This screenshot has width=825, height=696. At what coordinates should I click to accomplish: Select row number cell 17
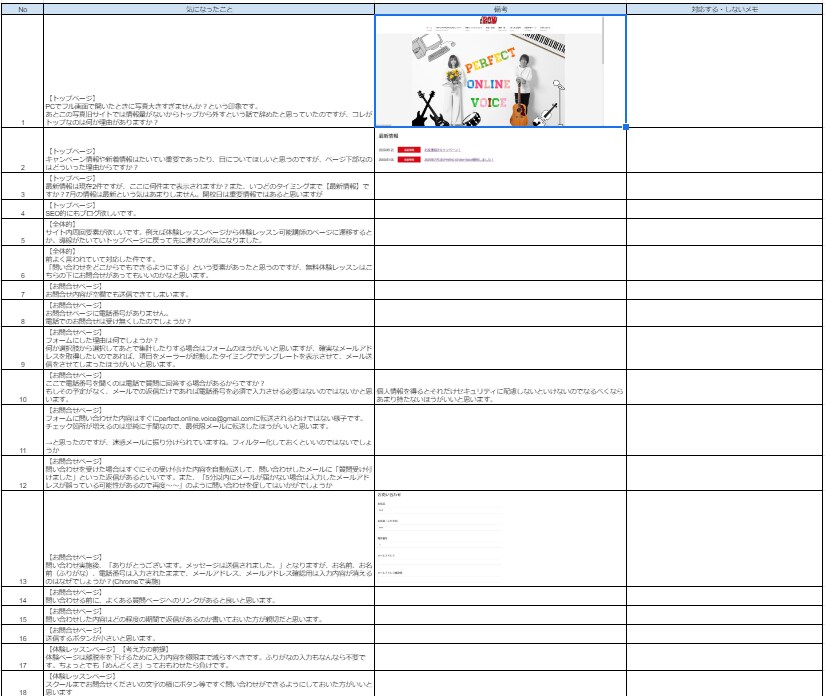[x=23, y=657]
